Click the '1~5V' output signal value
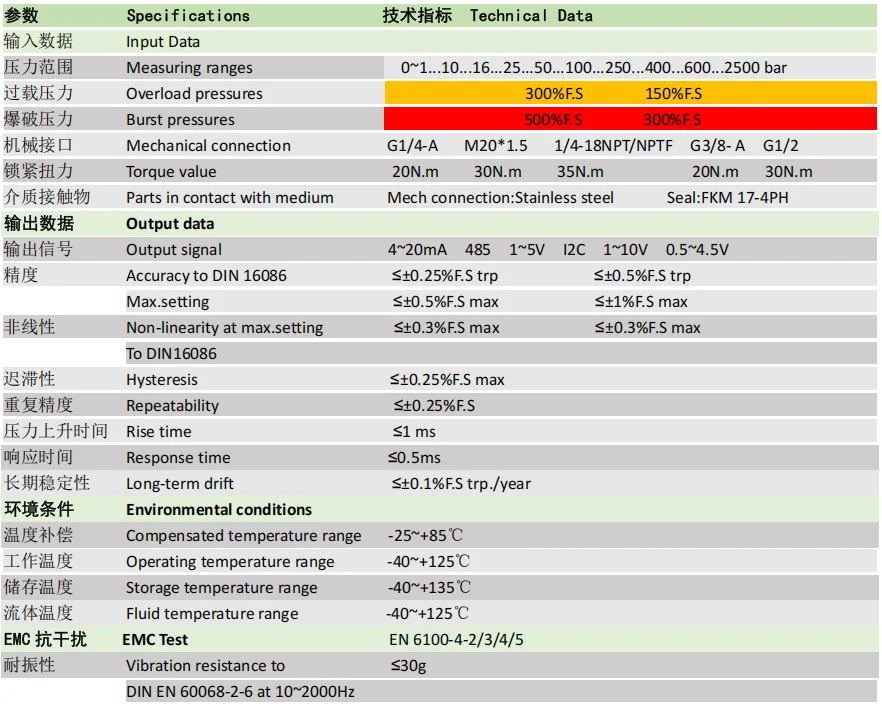The height and width of the screenshot is (704, 882). pos(527,250)
